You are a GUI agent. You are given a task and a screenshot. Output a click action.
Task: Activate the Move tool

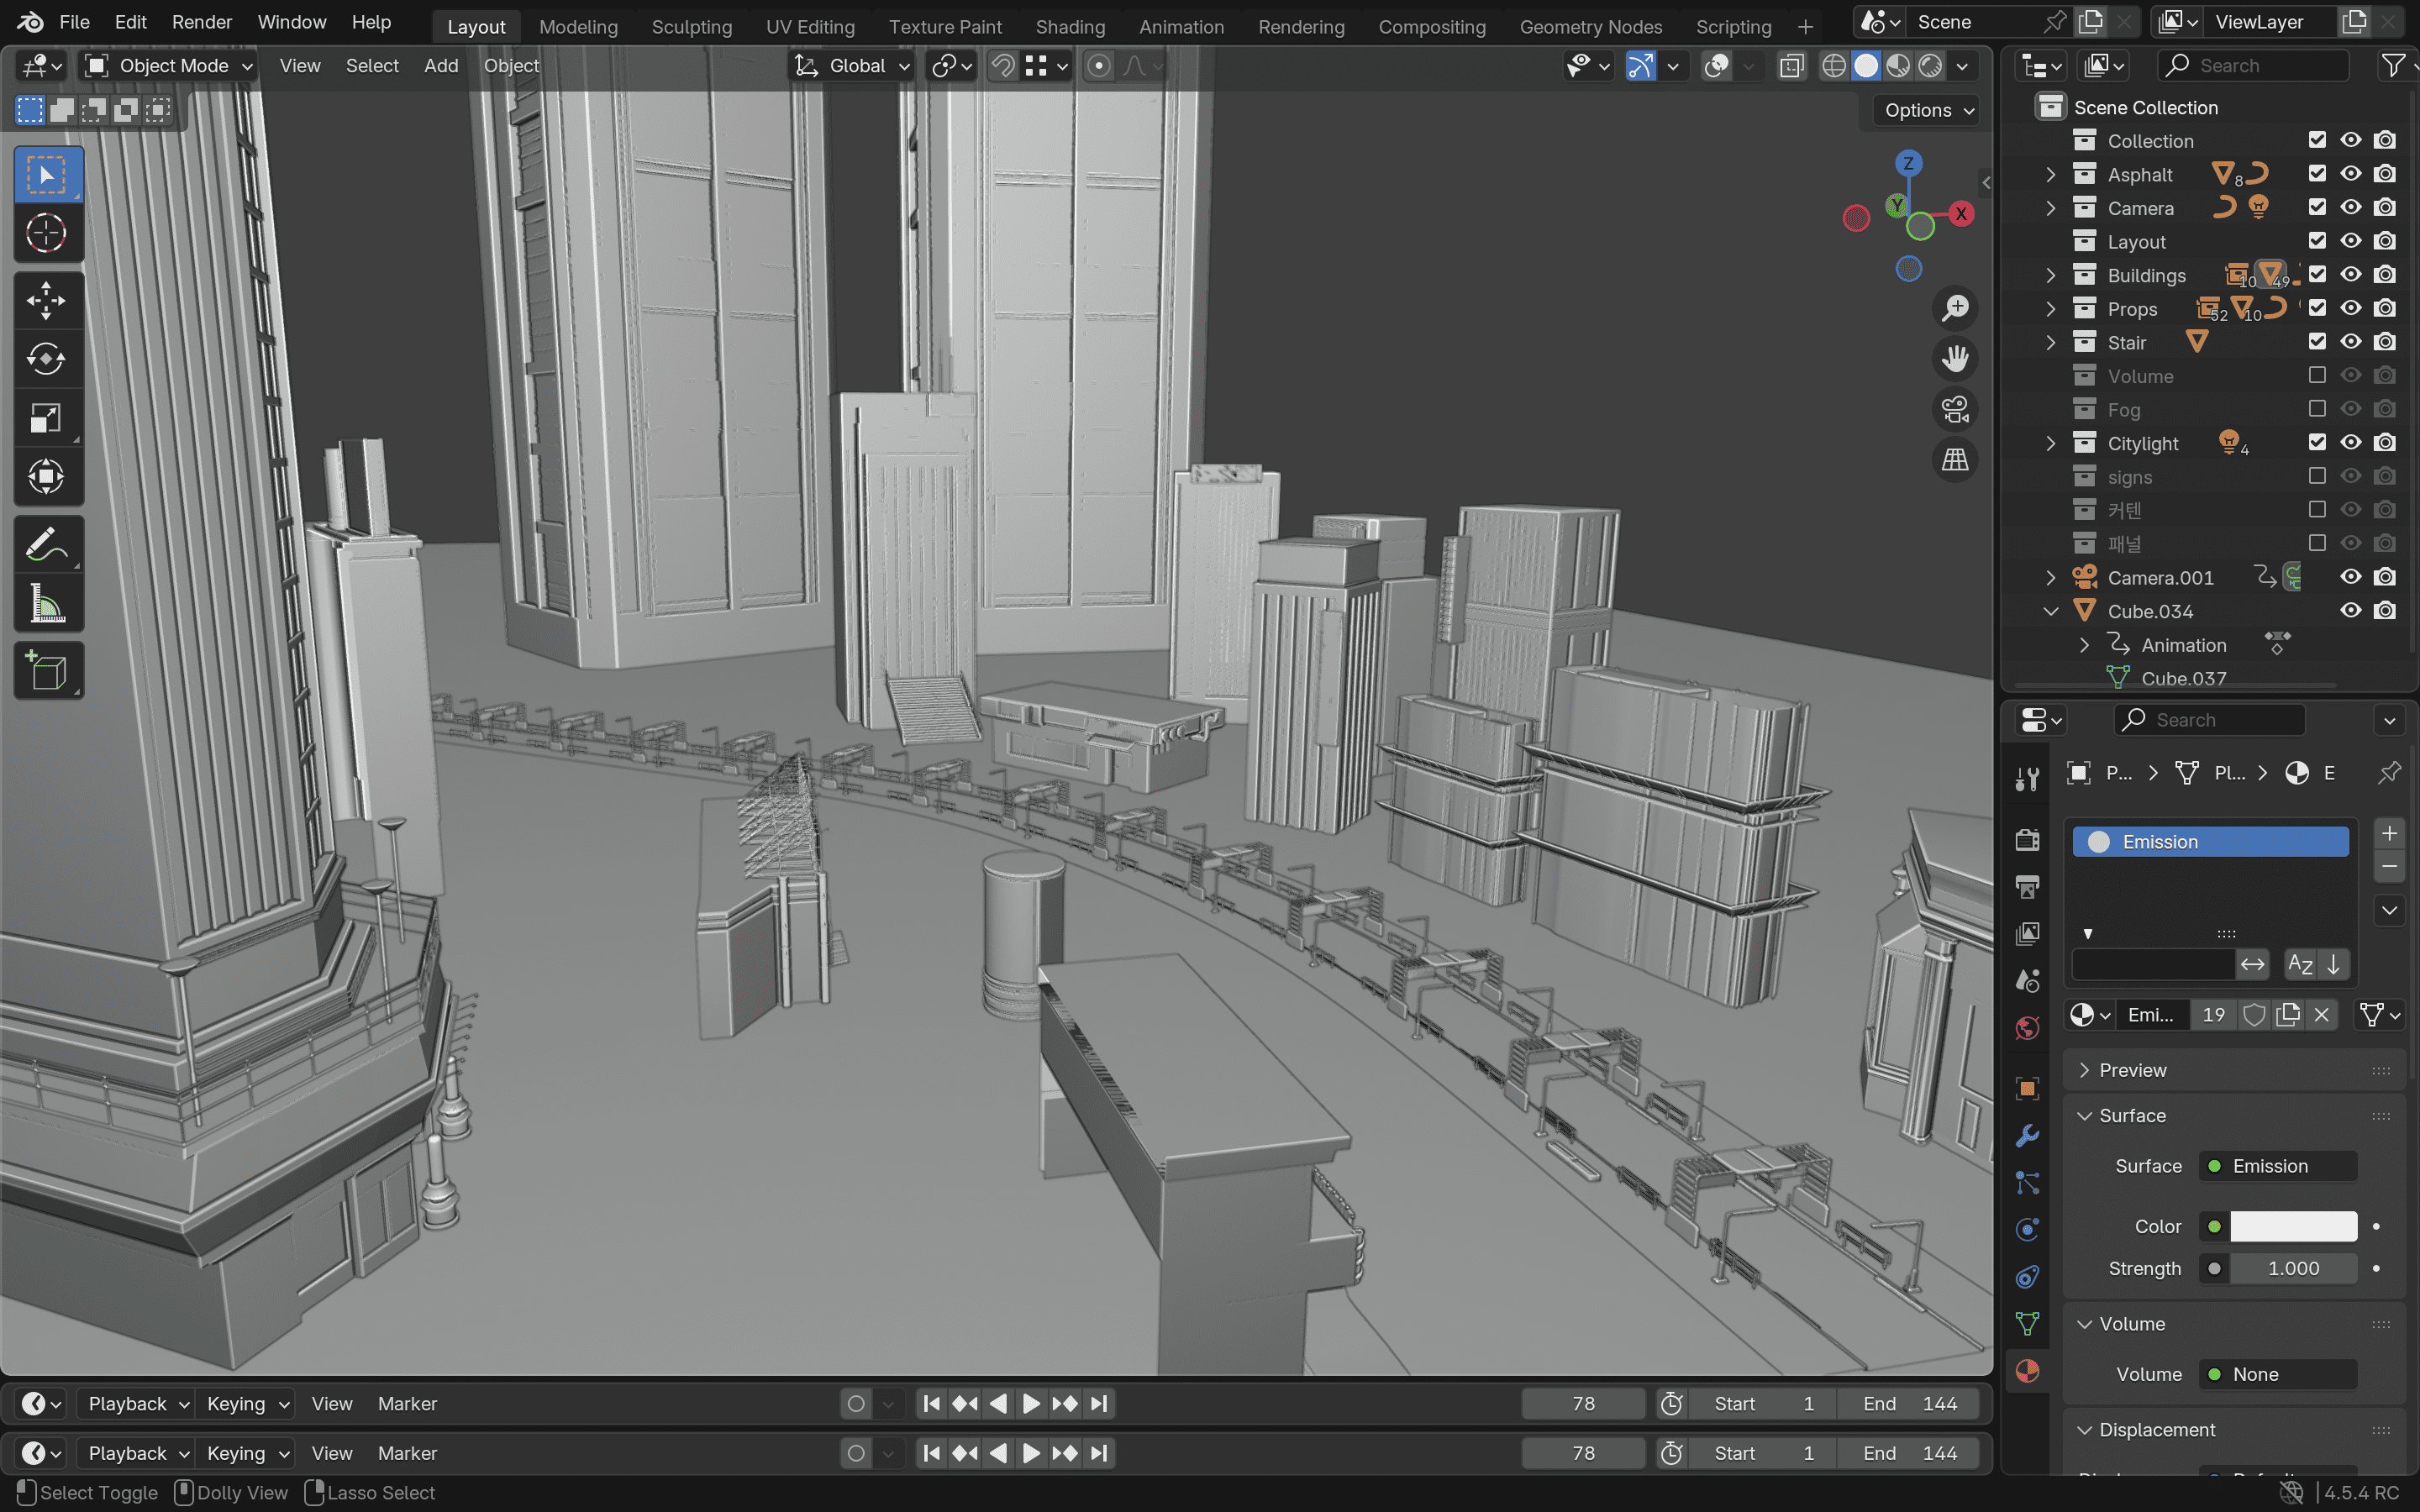pyautogui.click(x=46, y=300)
